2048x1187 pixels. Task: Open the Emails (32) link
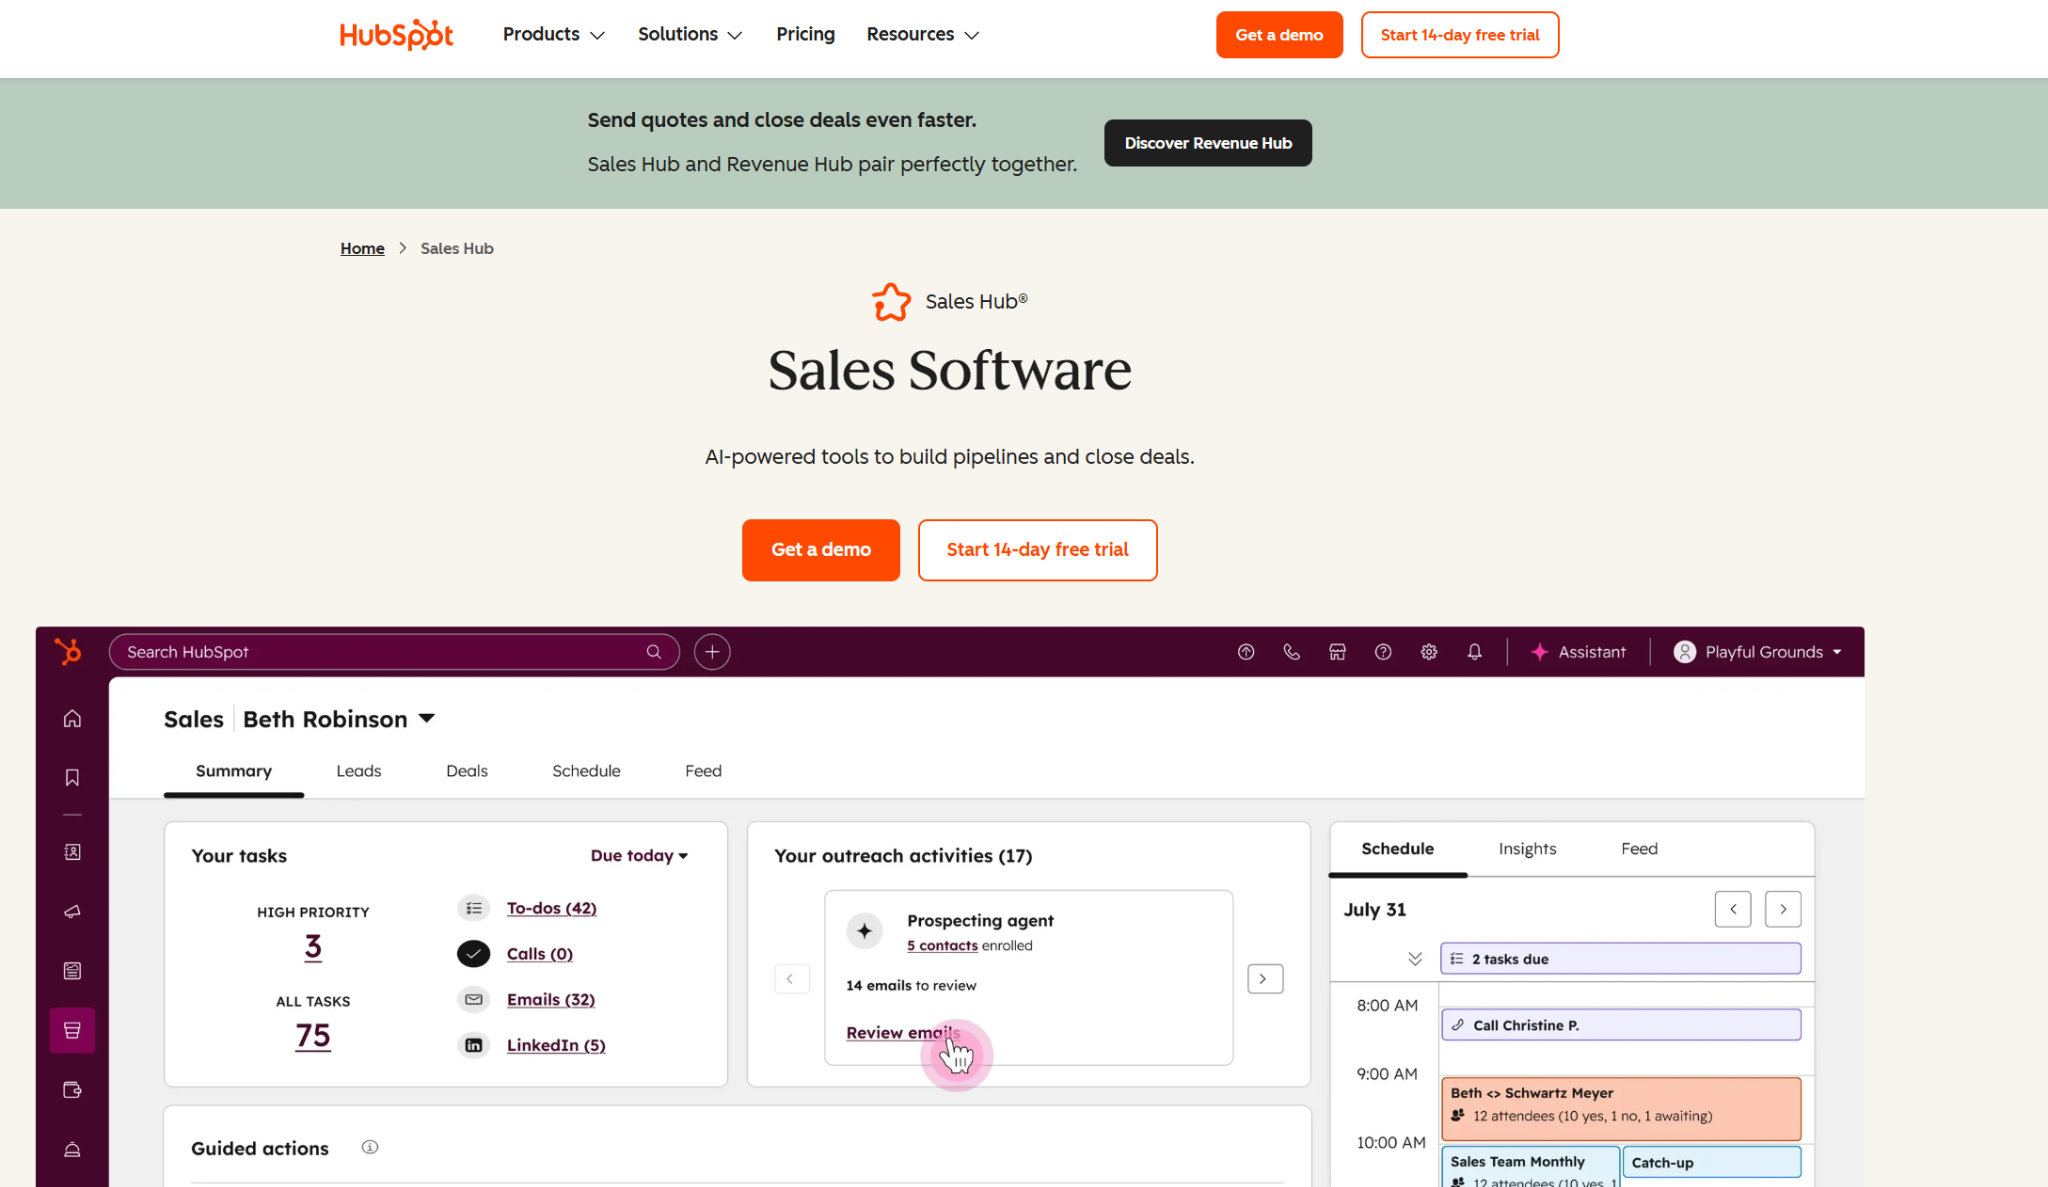551,999
